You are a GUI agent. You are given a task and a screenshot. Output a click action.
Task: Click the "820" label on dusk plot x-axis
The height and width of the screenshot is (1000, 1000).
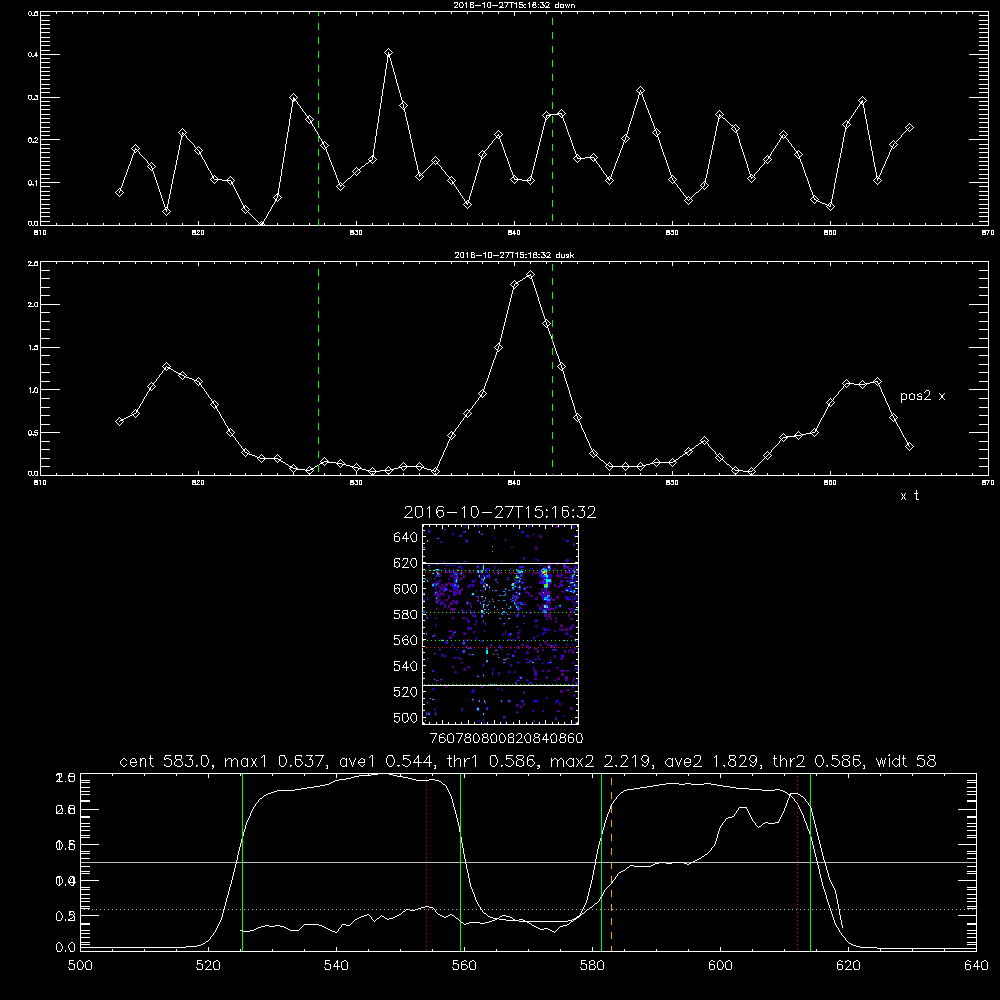click(198, 483)
